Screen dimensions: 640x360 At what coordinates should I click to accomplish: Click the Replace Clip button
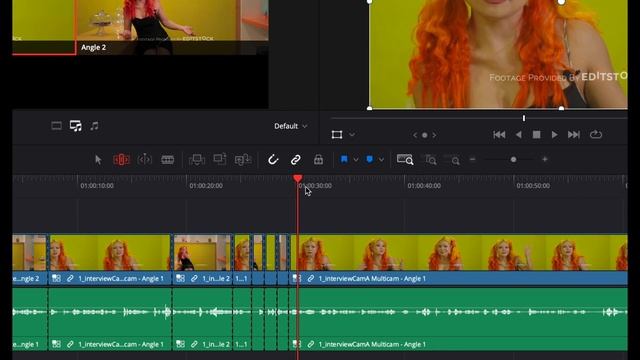click(x=243, y=160)
